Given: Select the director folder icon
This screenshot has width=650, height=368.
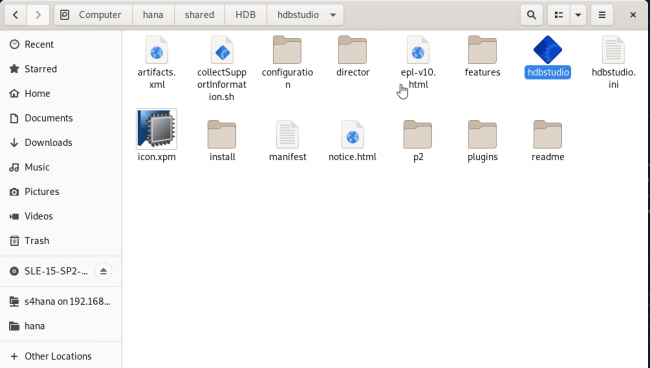Looking at the screenshot, I should [x=352, y=50].
